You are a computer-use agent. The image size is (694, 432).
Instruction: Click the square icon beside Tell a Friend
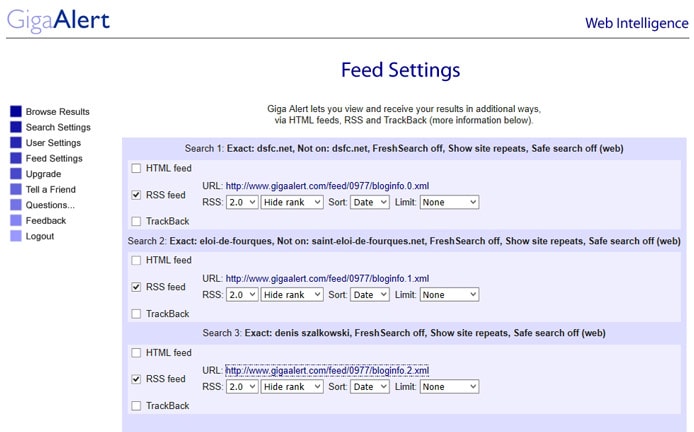pyautogui.click(x=16, y=189)
